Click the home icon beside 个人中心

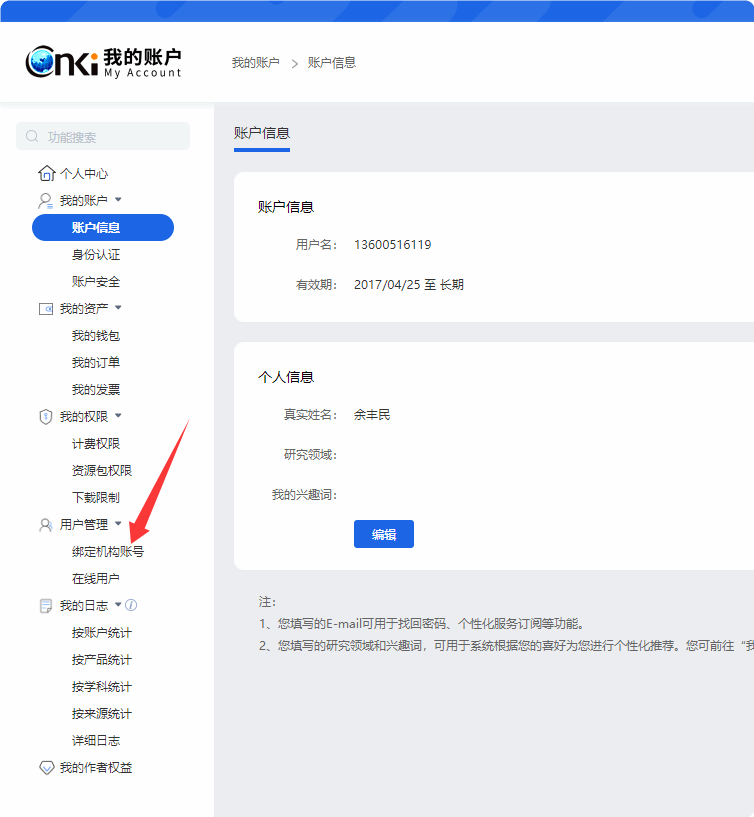click(46, 173)
